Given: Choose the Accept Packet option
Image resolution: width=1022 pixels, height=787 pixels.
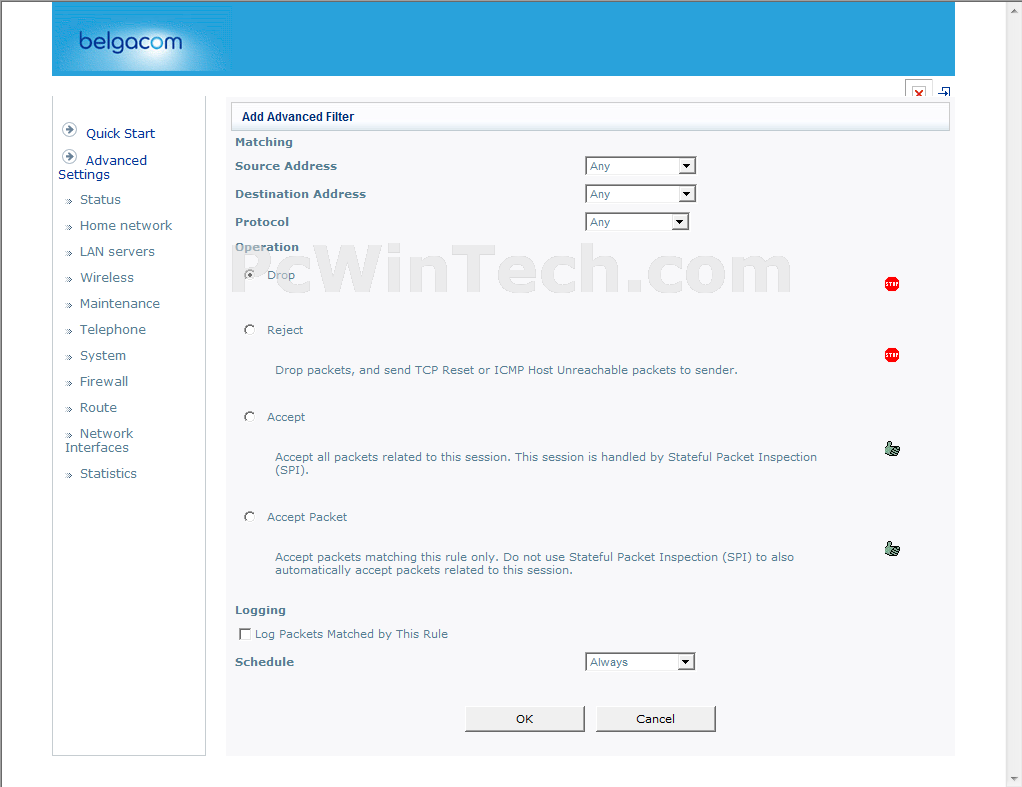Looking at the screenshot, I should point(250,517).
